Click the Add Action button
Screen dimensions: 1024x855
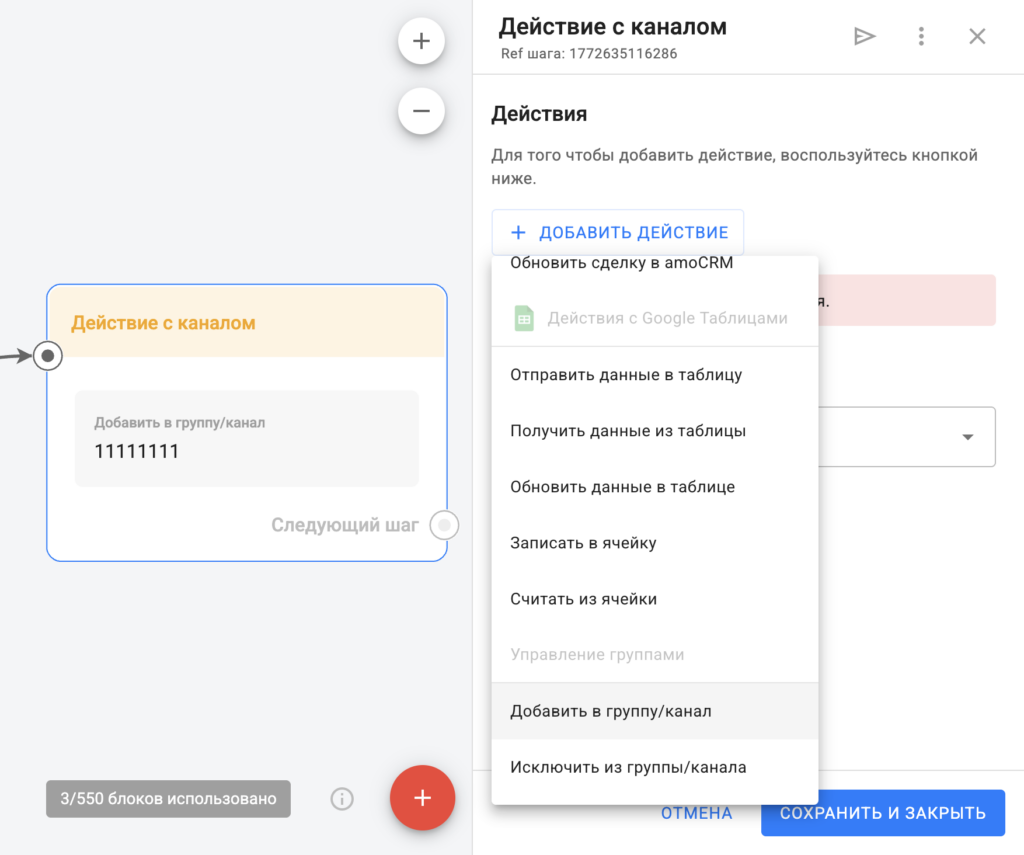coord(617,233)
